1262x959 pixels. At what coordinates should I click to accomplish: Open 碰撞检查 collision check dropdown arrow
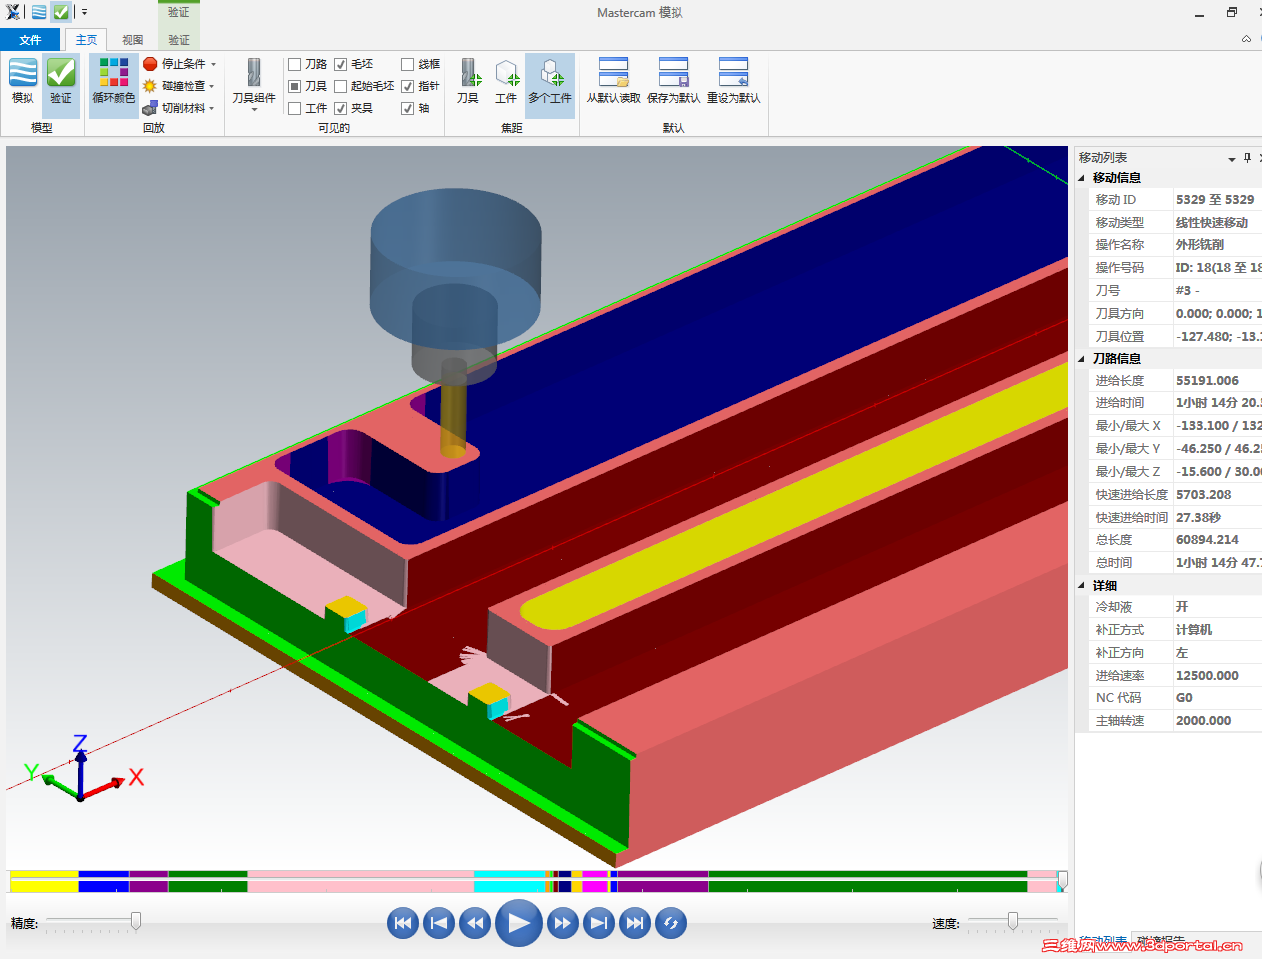pyautogui.click(x=212, y=86)
